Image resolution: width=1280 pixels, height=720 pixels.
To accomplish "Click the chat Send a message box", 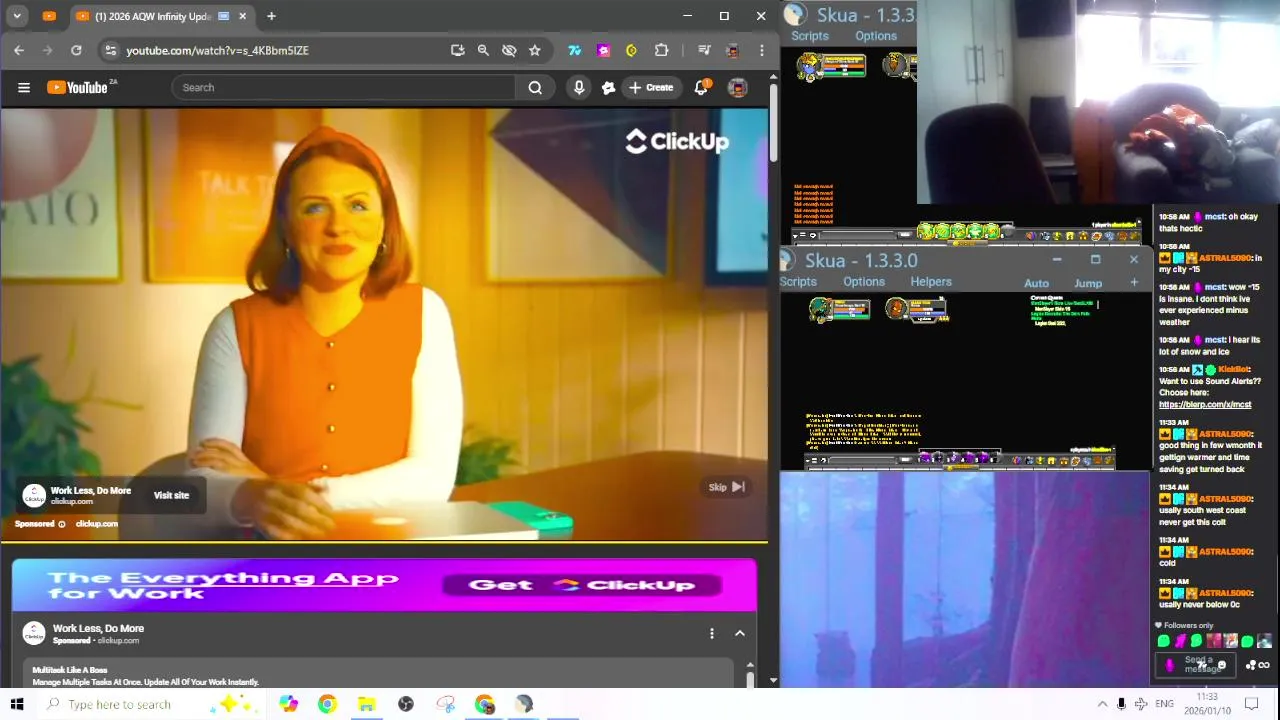I will point(1198,664).
